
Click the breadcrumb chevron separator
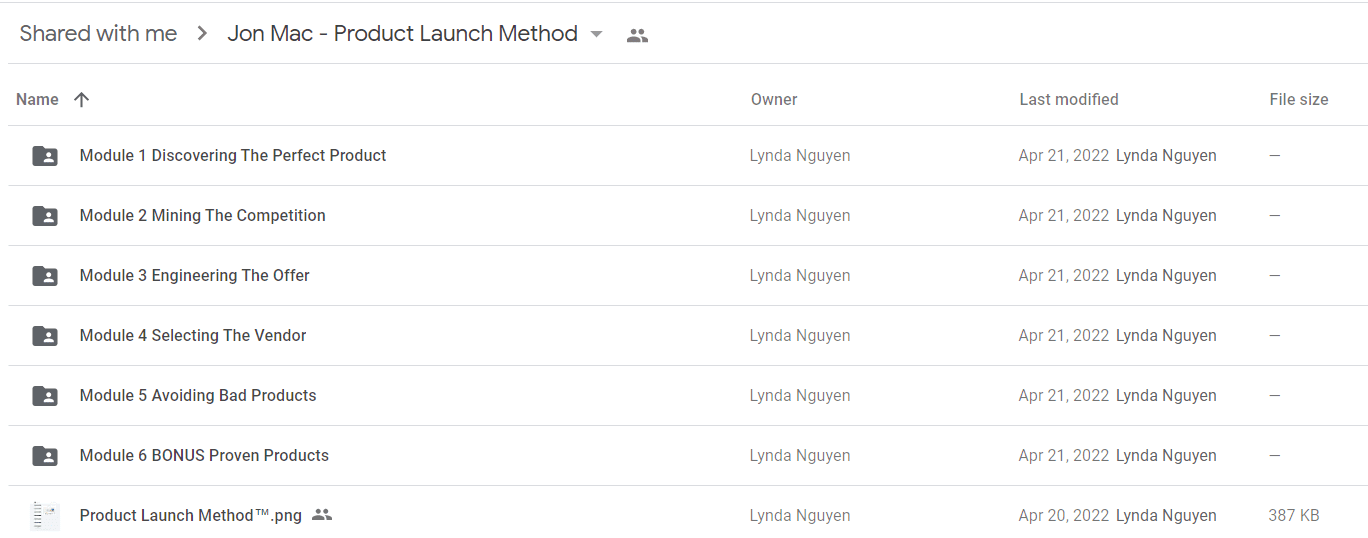[202, 34]
